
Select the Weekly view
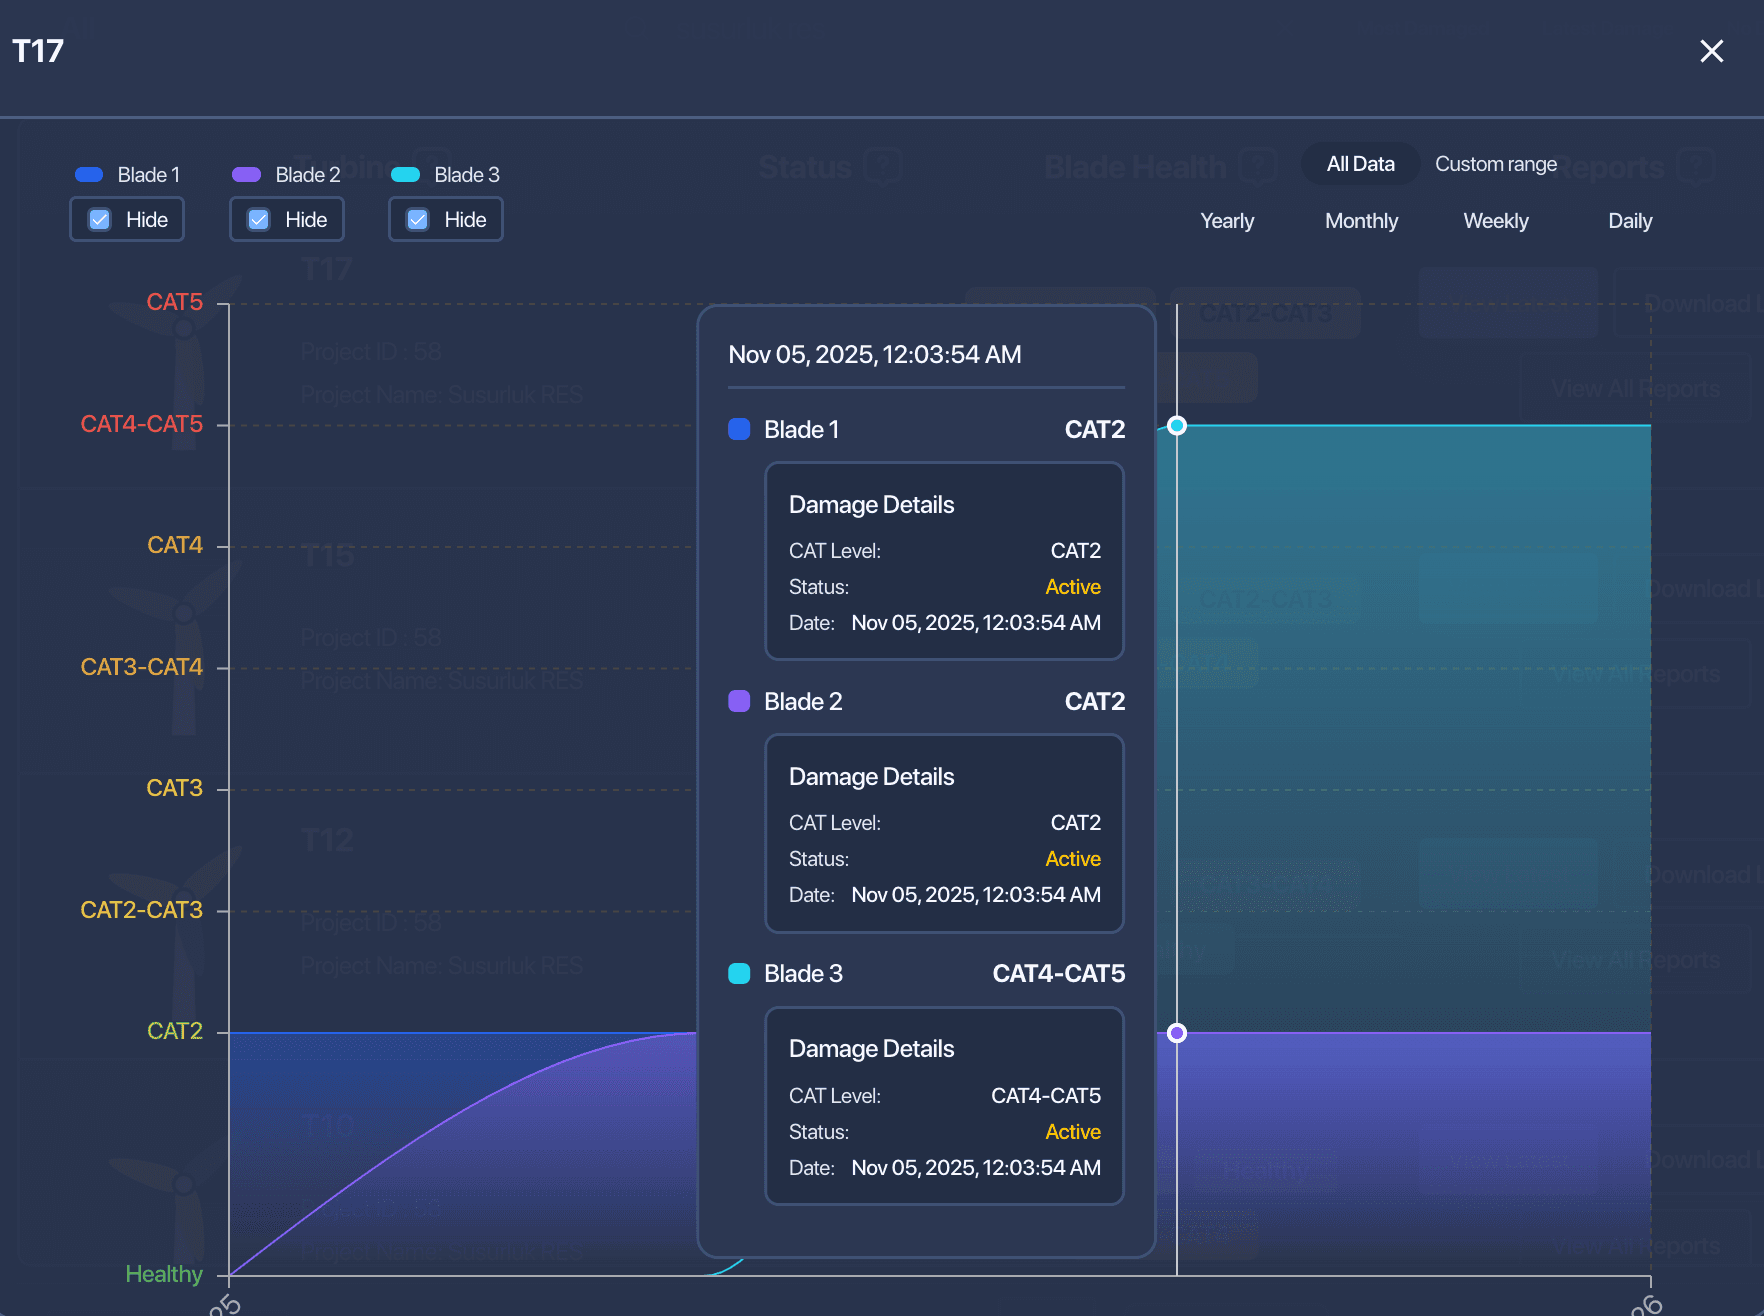[x=1496, y=221]
